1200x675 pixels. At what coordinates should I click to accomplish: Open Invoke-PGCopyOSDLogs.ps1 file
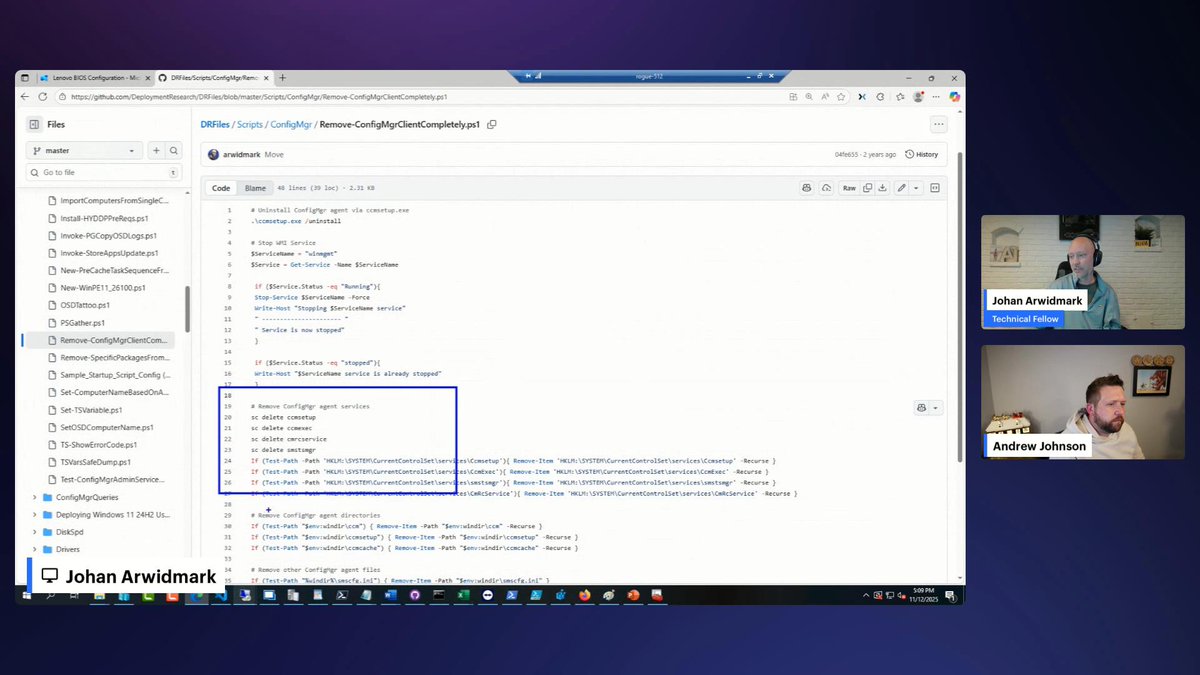point(109,235)
